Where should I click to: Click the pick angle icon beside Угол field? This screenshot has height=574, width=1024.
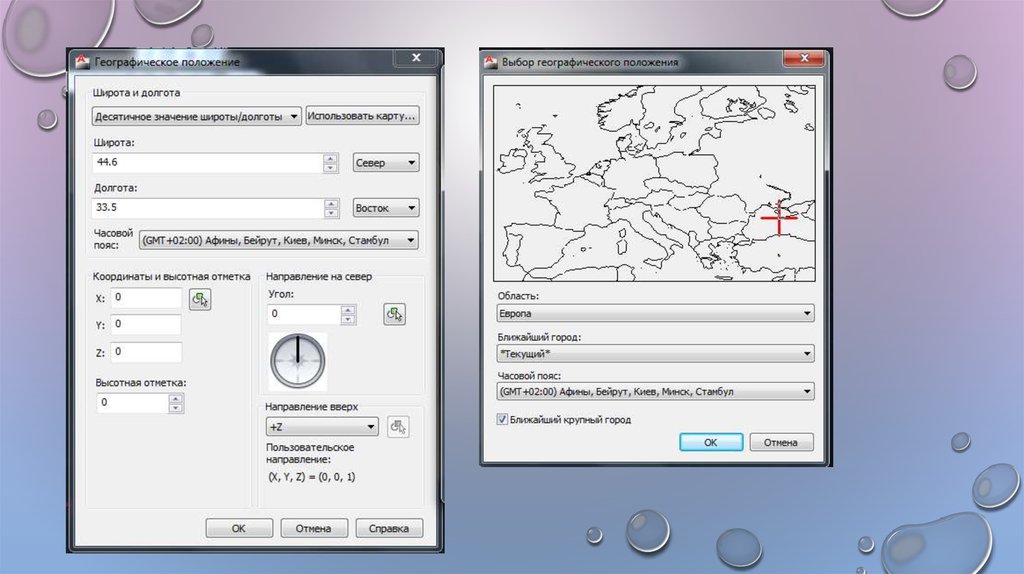(394, 315)
